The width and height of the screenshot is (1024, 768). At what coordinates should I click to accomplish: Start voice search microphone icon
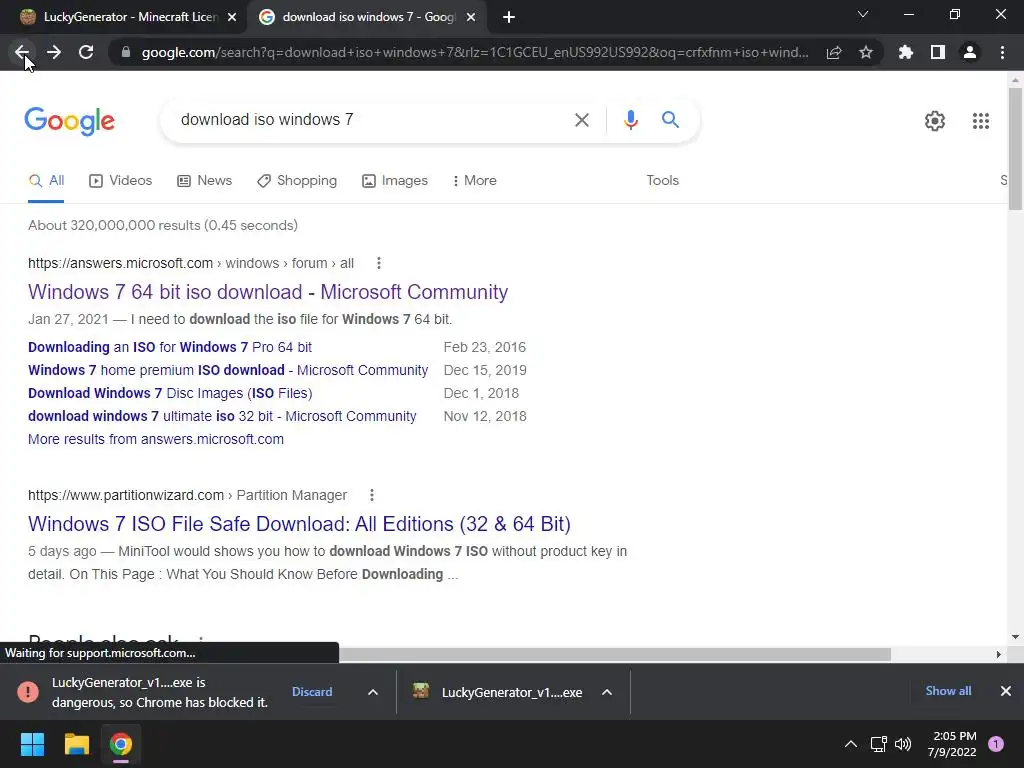point(630,120)
